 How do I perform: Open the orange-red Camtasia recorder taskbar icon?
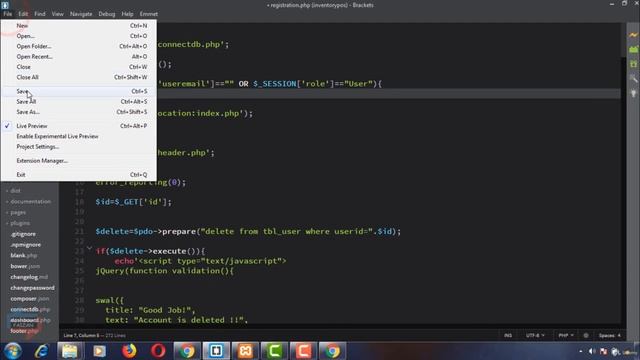pyautogui.click(x=303, y=351)
